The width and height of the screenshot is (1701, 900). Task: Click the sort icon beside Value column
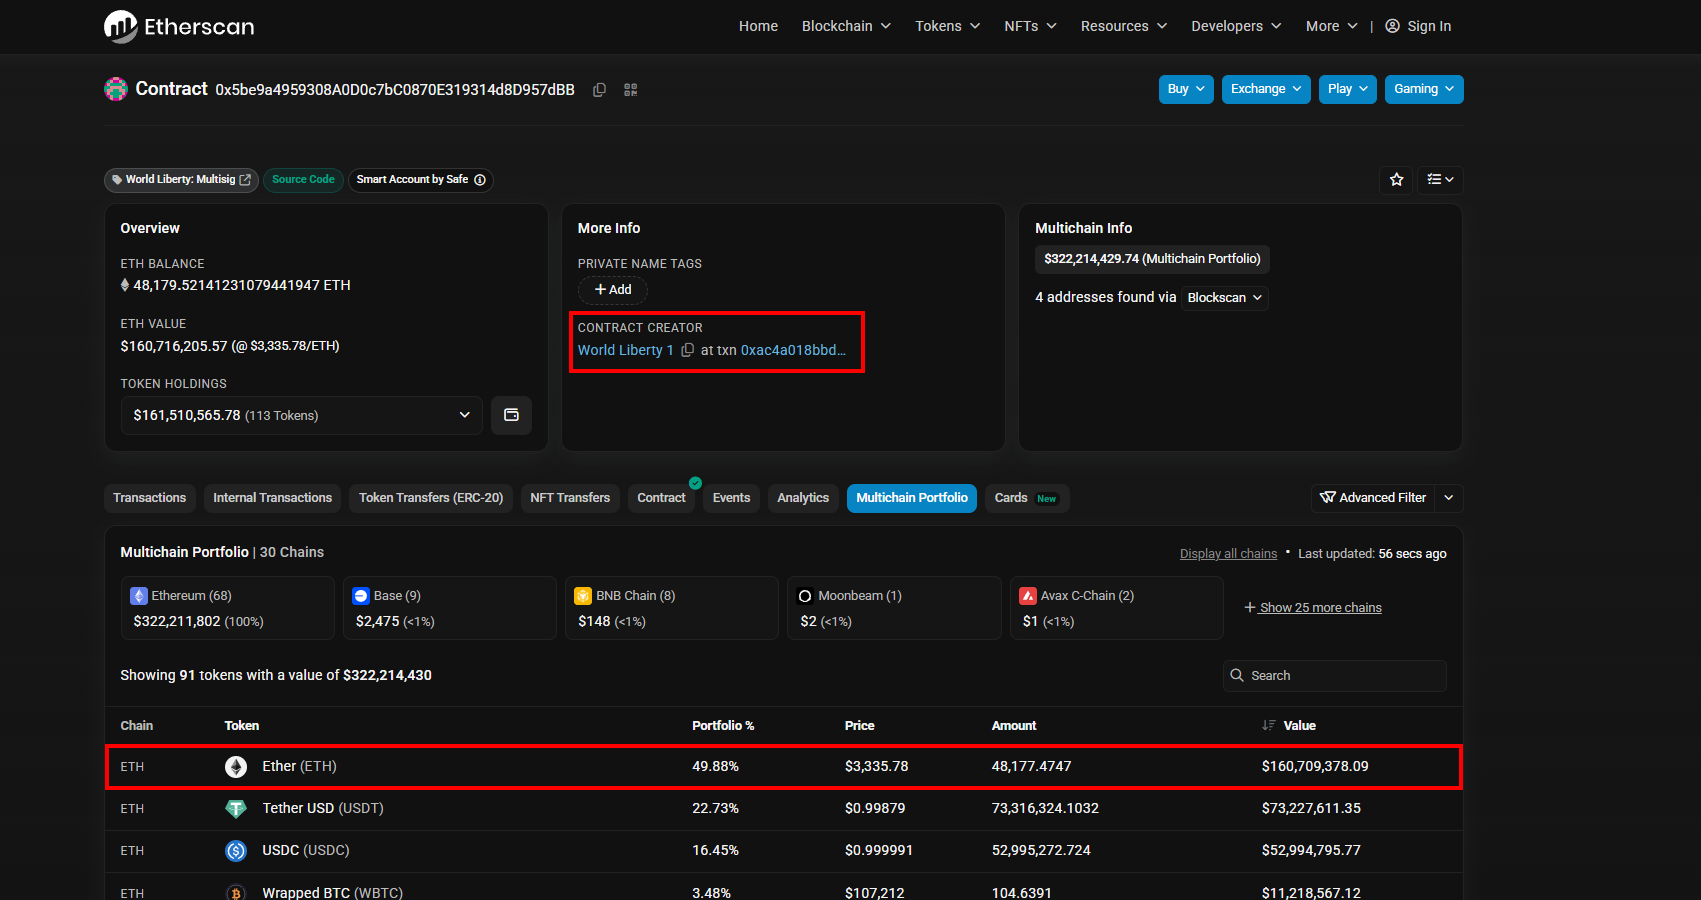click(x=1268, y=726)
